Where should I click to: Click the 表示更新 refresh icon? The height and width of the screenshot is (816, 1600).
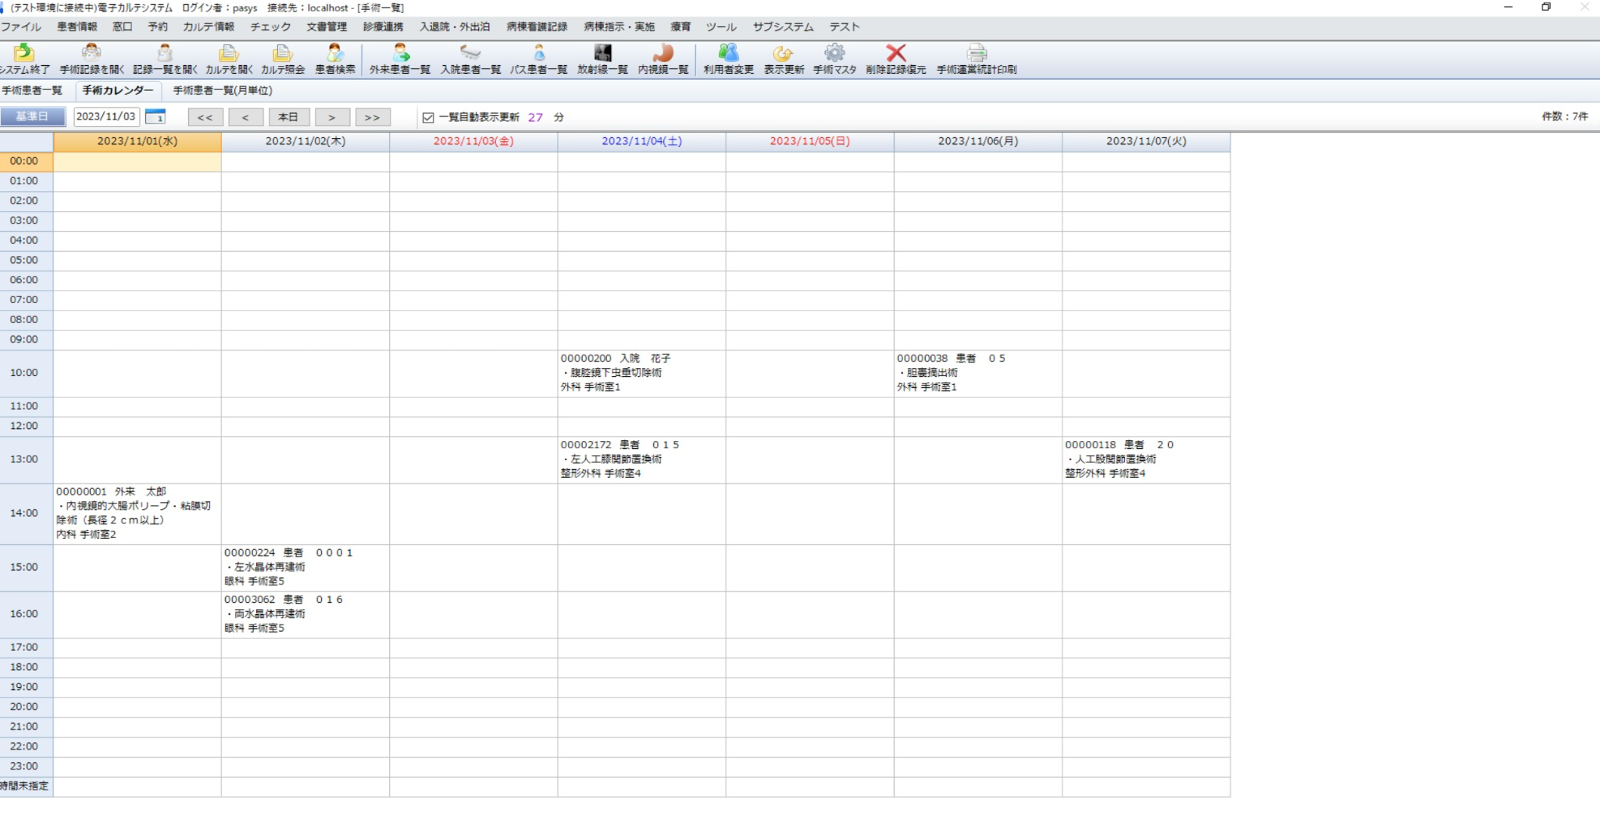783,54
